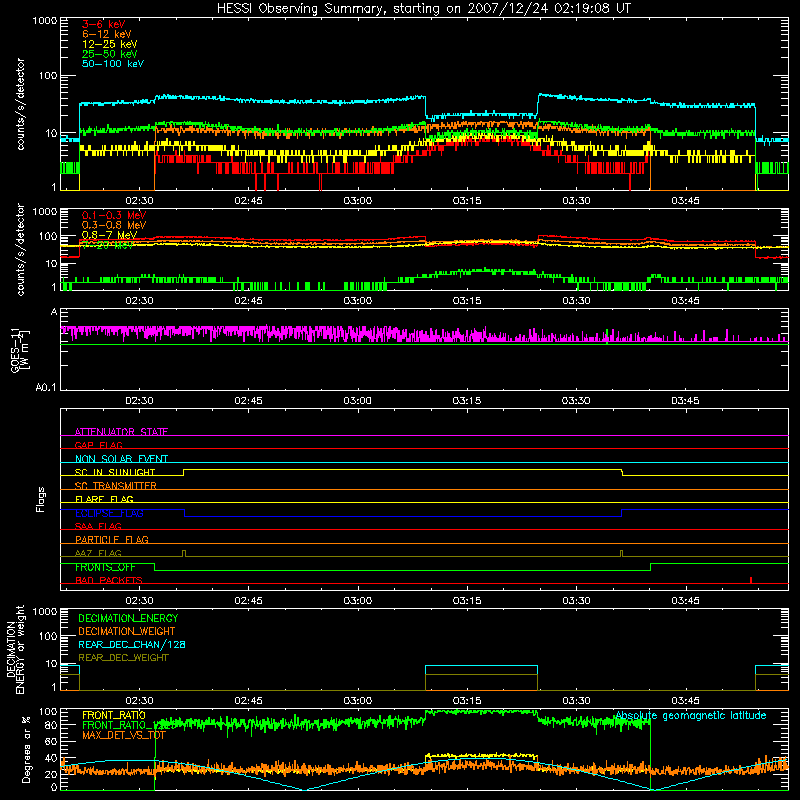Viewport: 800px width, 800px height.
Task: Click the red BAD_PACKETS spike near 03:53
Action: (751, 580)
